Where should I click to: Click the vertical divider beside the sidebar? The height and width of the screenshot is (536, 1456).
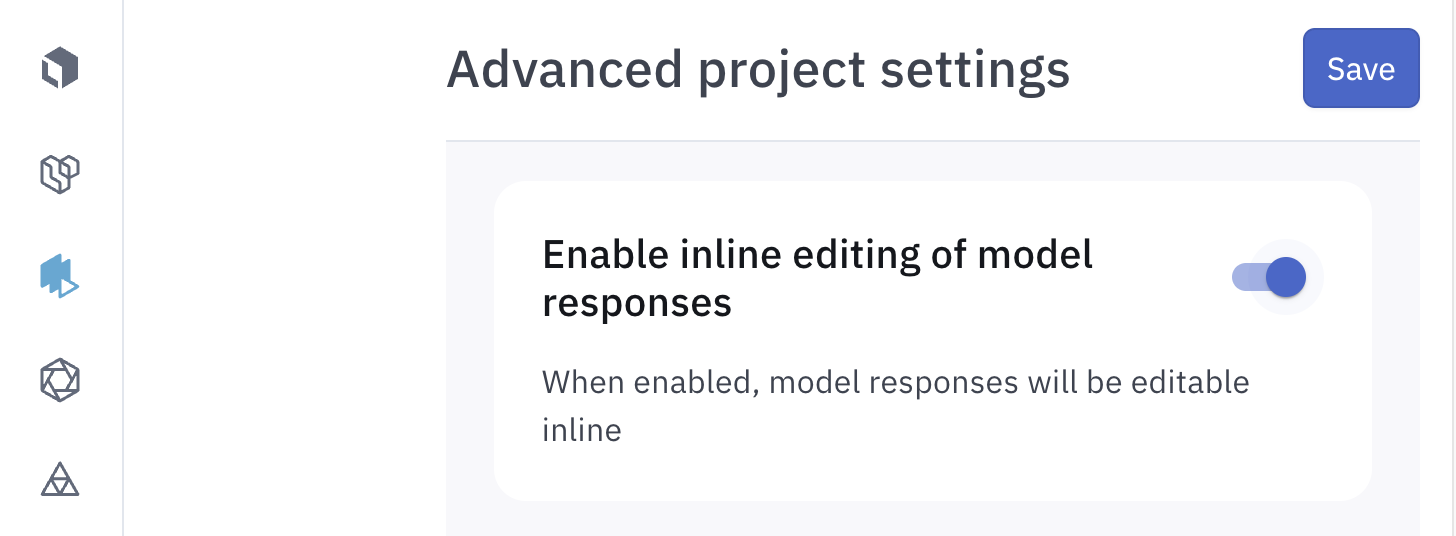pyautogui.click(x=123, y=300)
